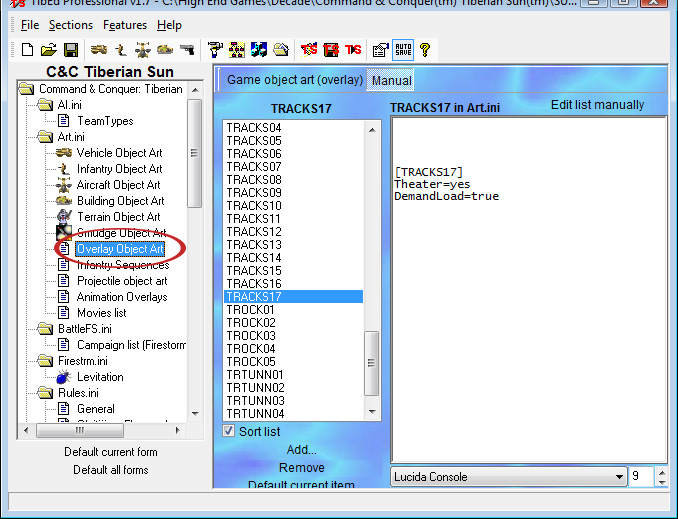678x519 pixels.
Task: Click the tree horizontal scrollbar right arrow
Action: [177, 430]
